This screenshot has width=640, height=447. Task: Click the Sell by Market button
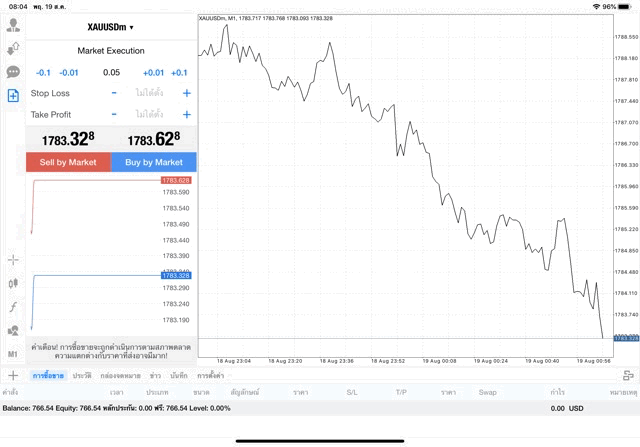68,162
